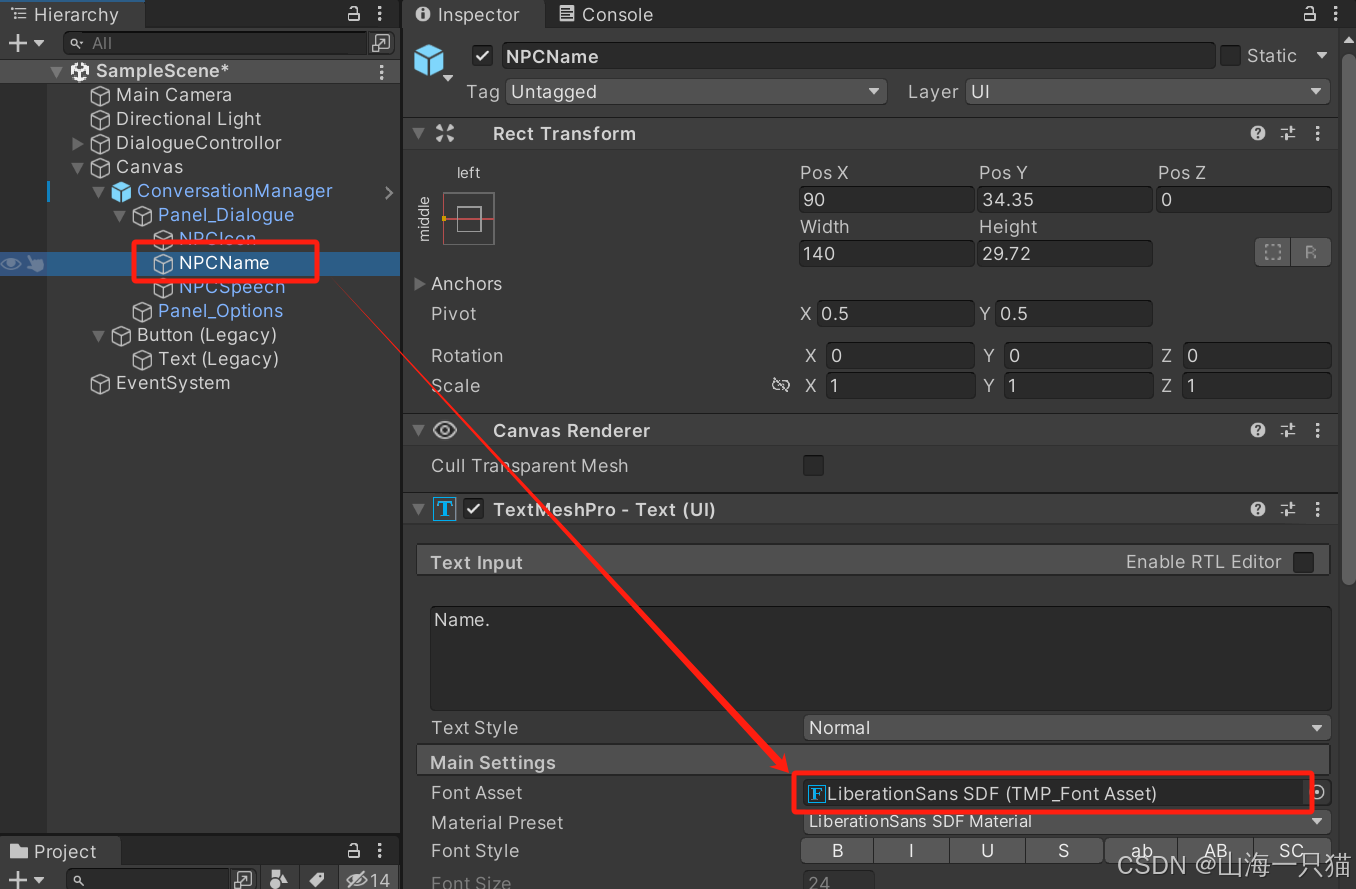Toggle Rect Transform raw edit mode R
The width and height of the screenshot is (1356, 889).
(x=1310, y=253)
